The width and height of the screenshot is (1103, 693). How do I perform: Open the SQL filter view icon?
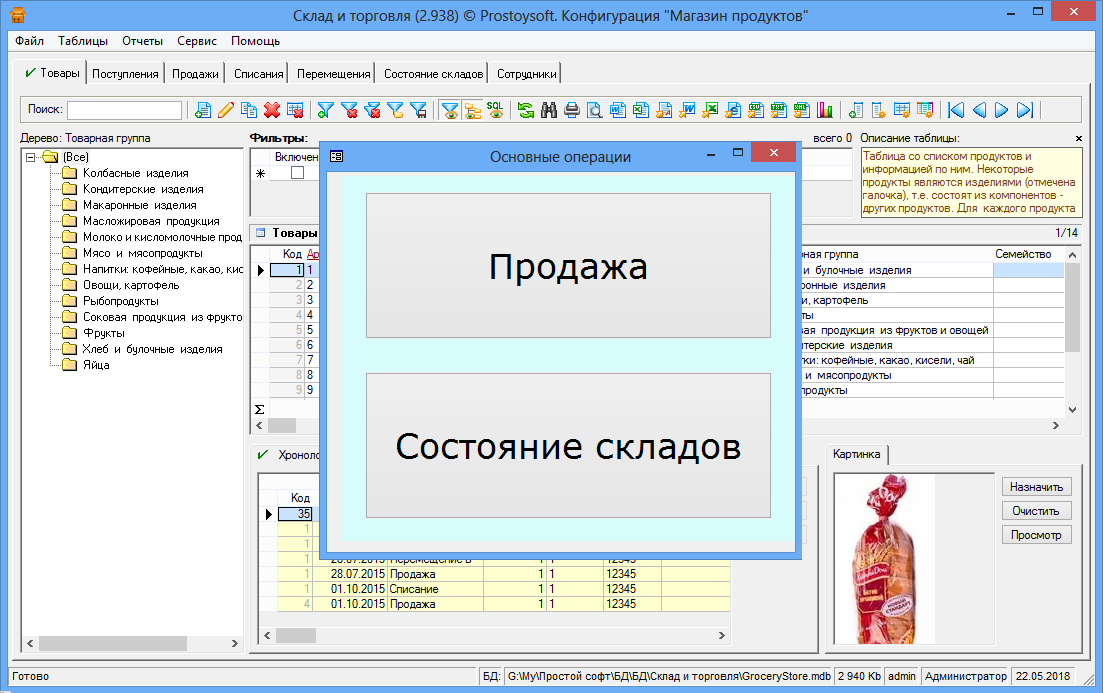click(x=496, y=110)
